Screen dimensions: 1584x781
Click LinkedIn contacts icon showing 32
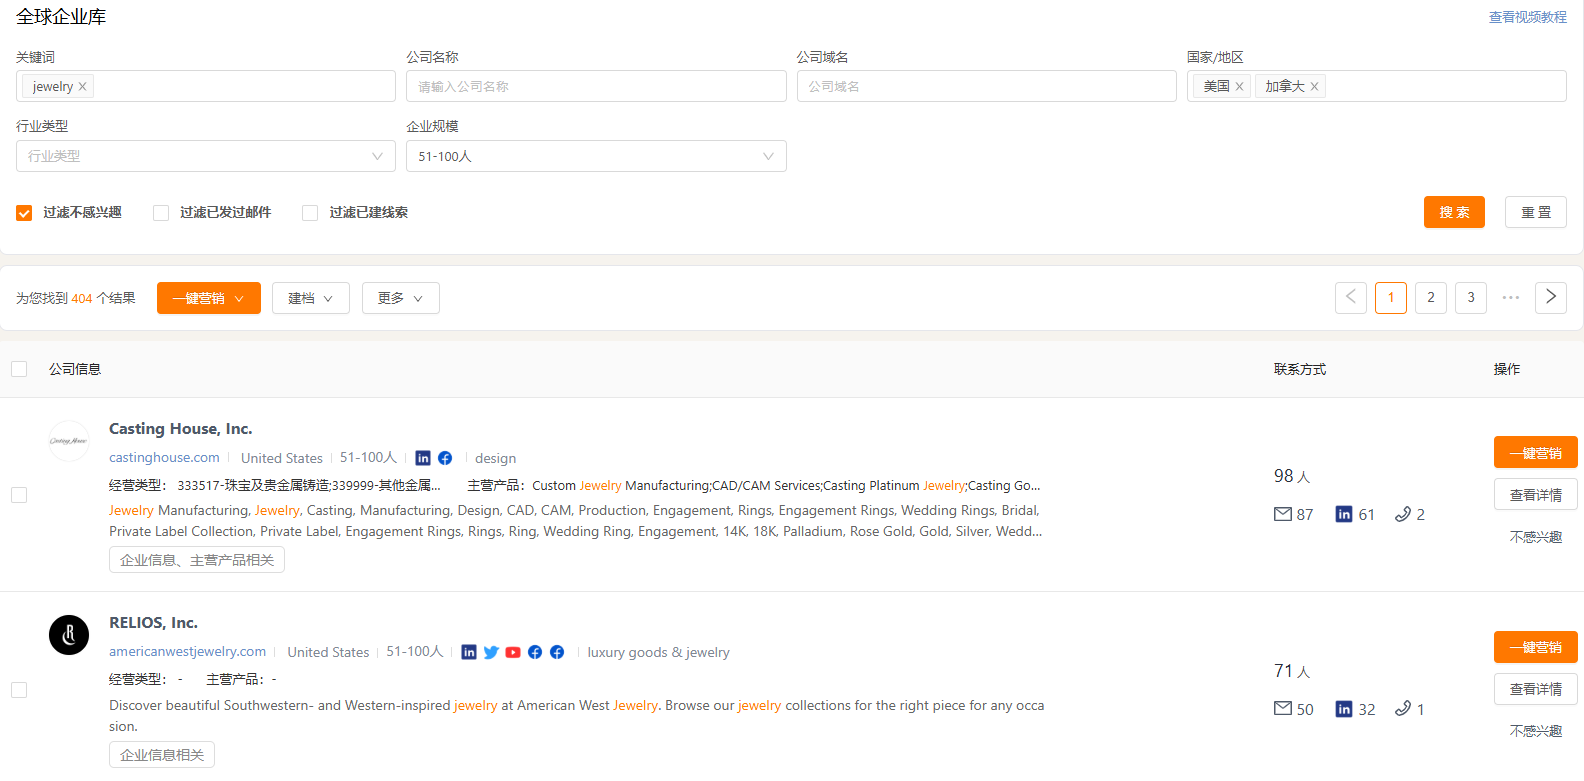(x=1344, y=709)
